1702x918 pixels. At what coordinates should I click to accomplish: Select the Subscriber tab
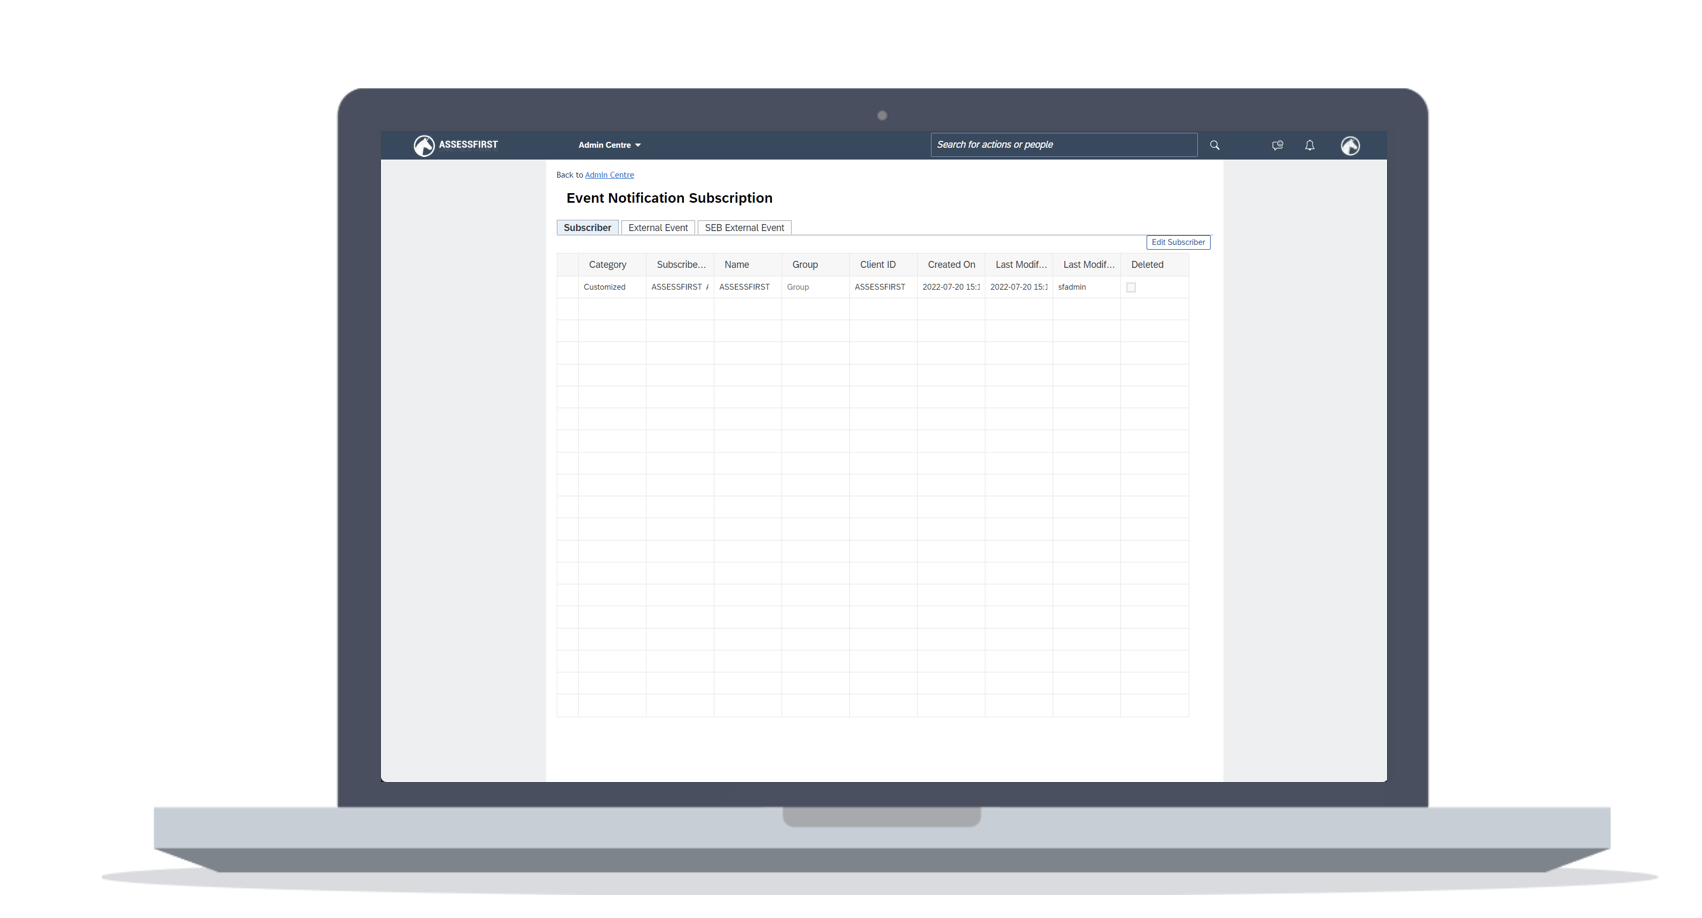587,228
